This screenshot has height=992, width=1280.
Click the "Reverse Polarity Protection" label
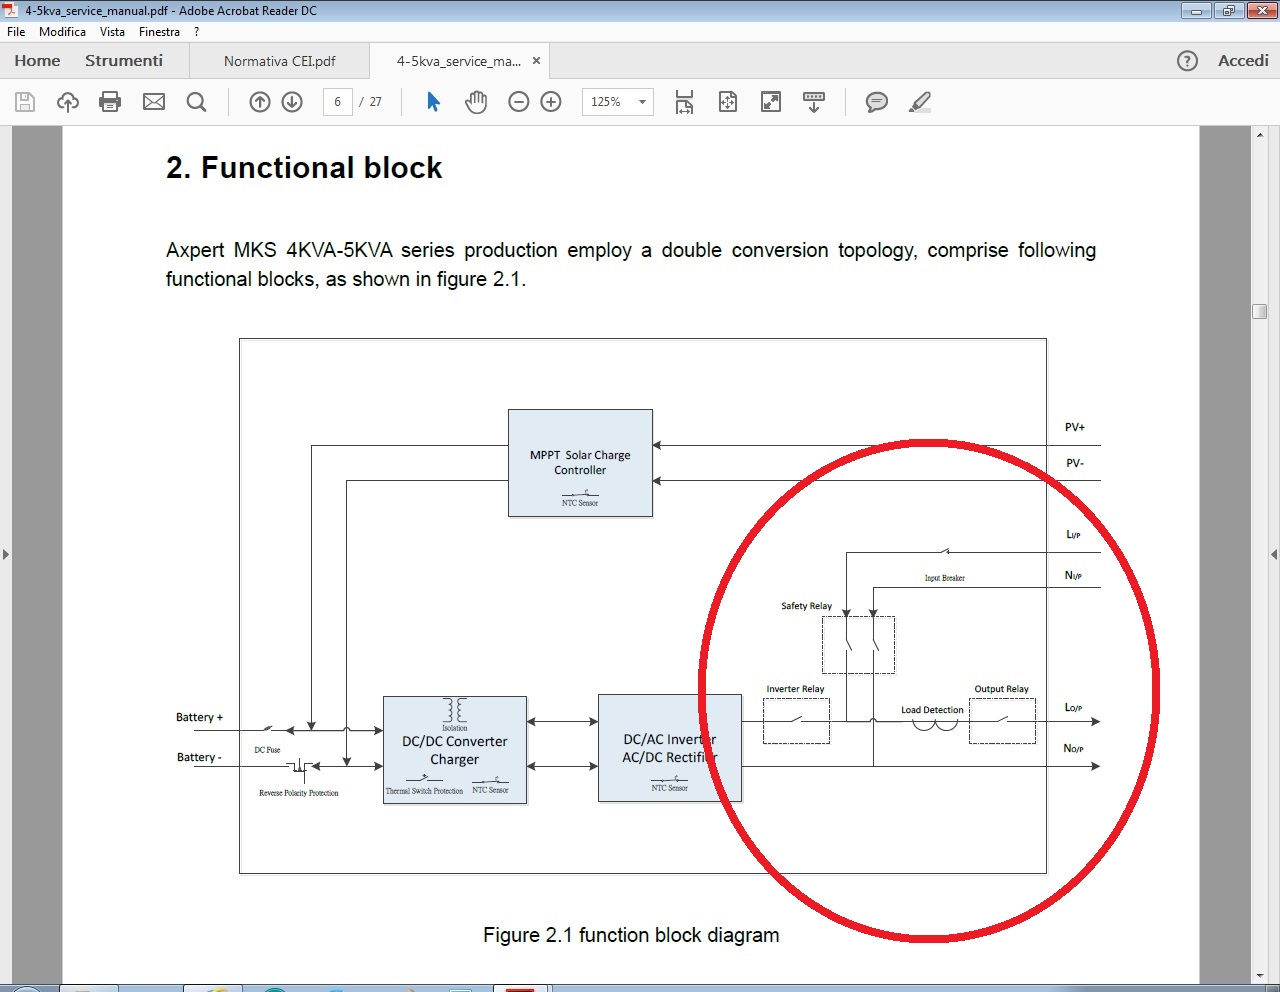(x=299, y=793)
